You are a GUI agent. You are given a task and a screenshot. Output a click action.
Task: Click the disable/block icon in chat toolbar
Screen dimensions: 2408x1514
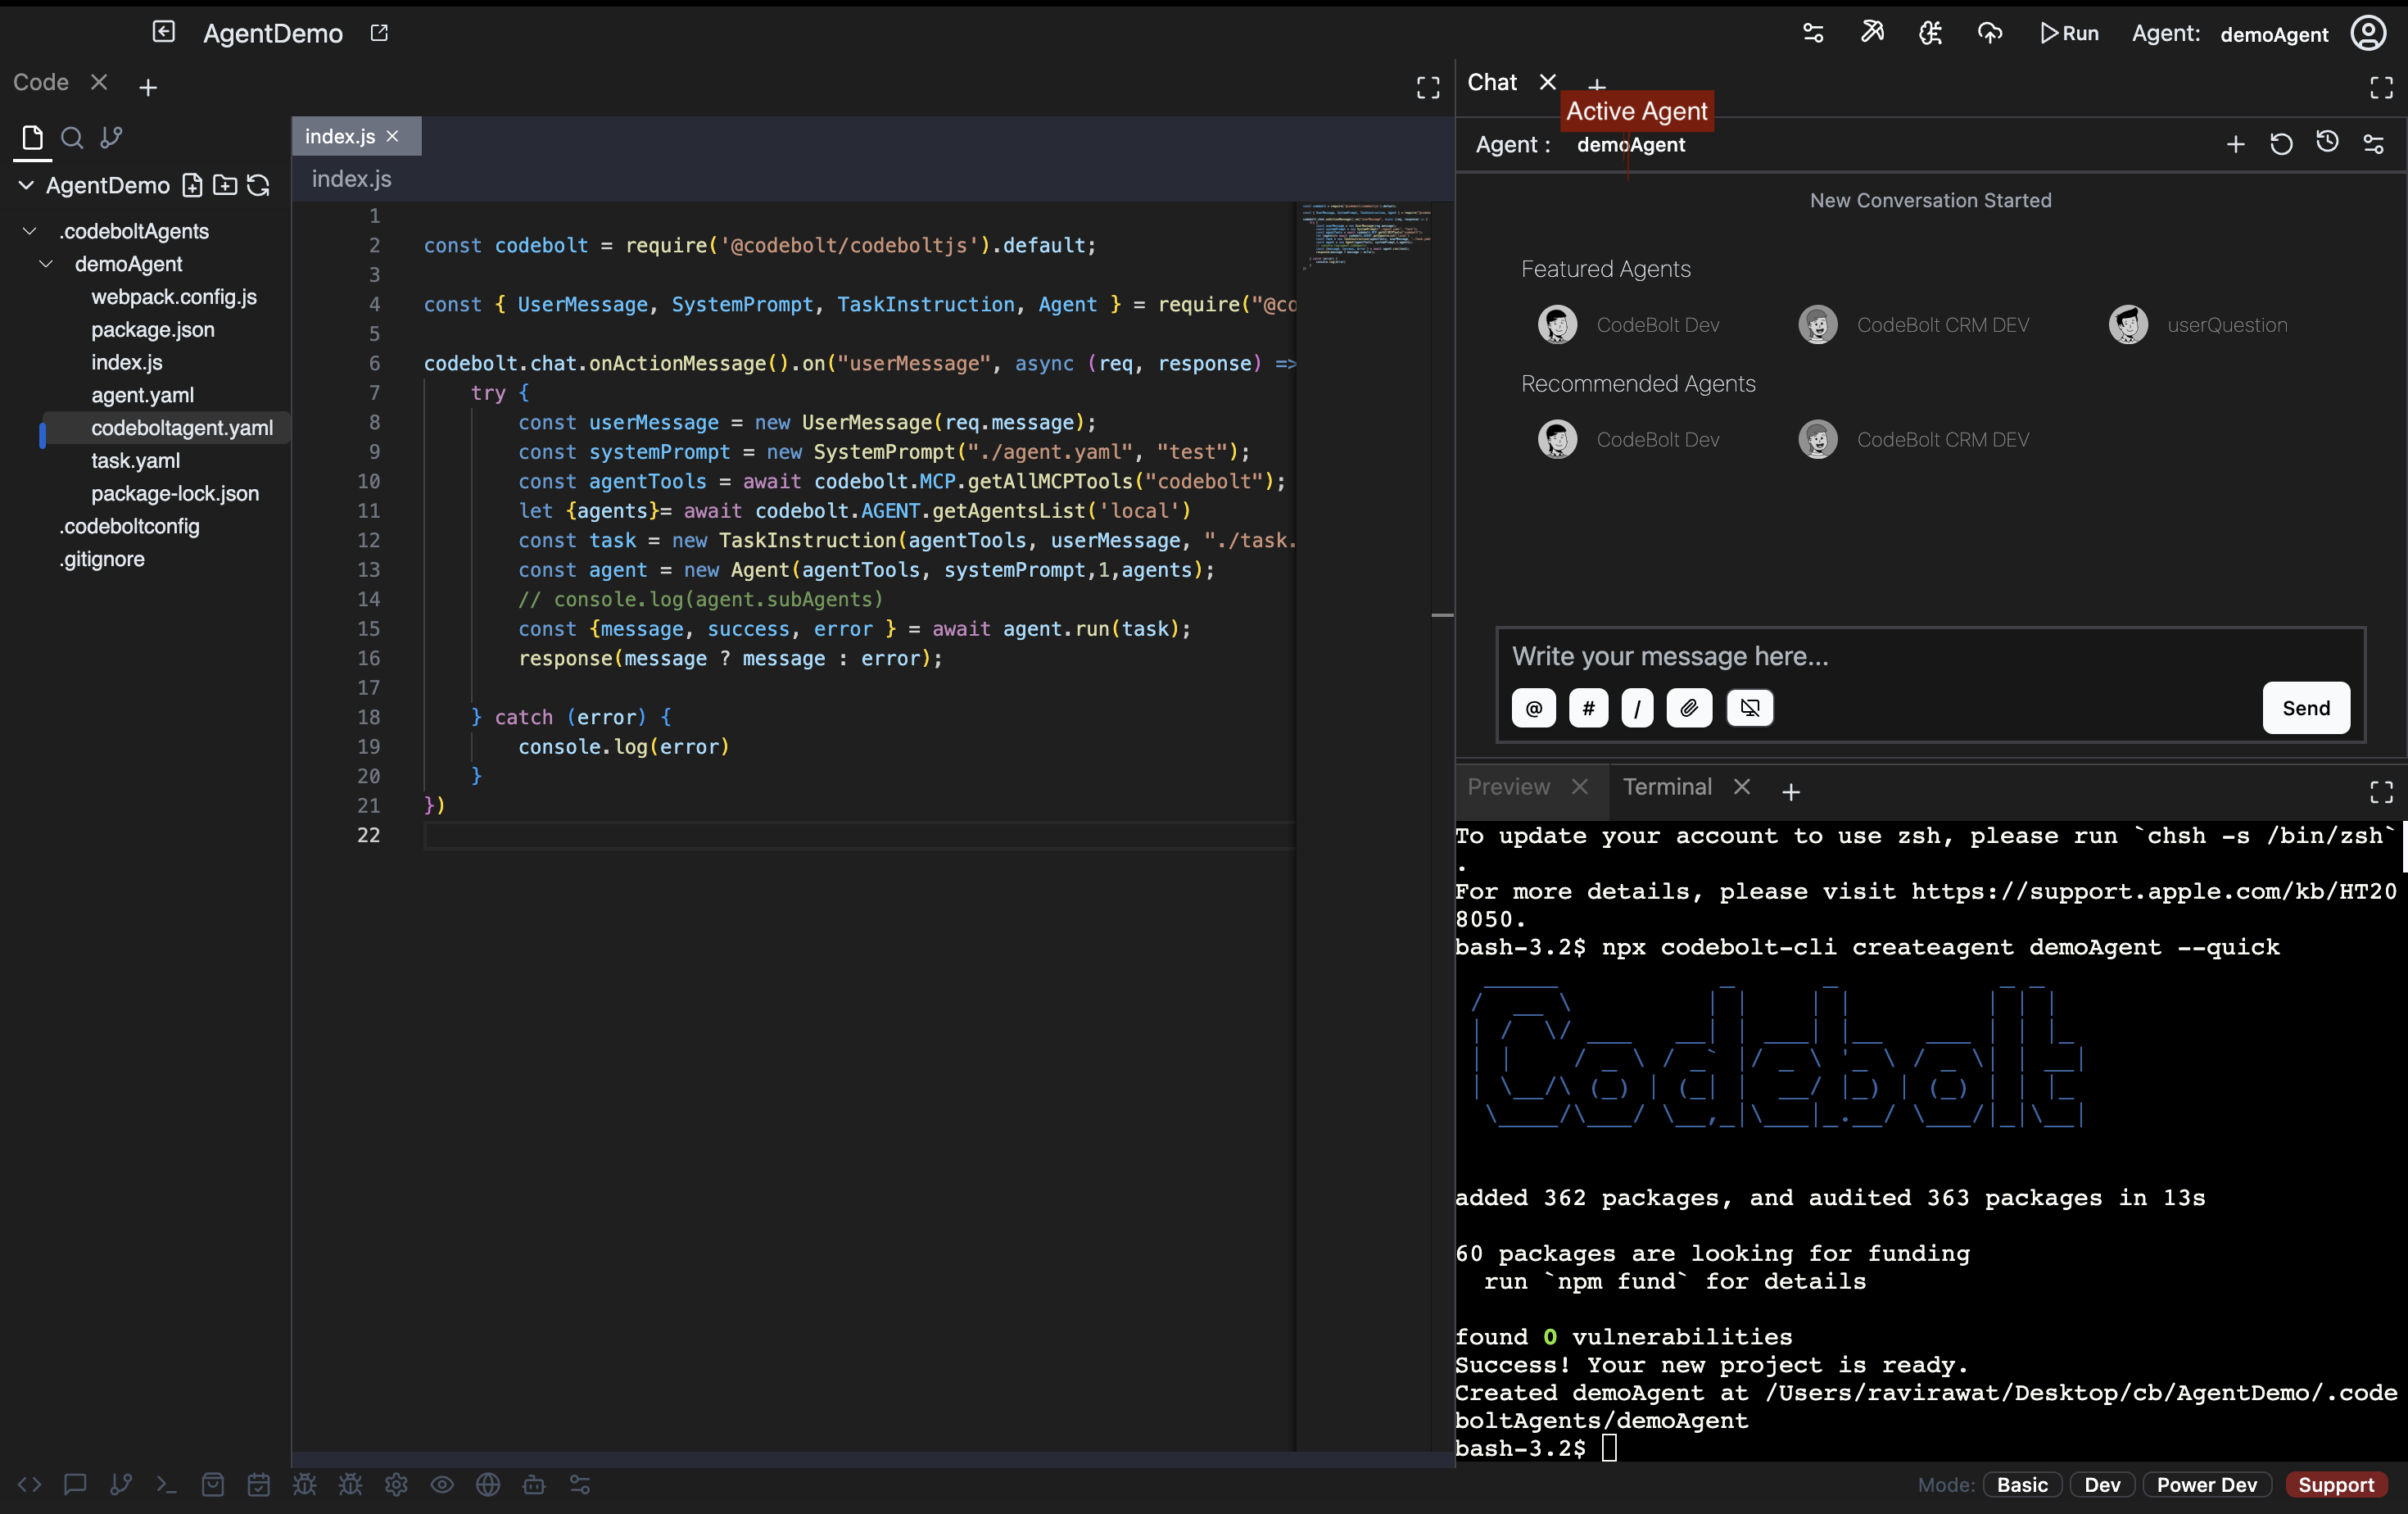1749,708
